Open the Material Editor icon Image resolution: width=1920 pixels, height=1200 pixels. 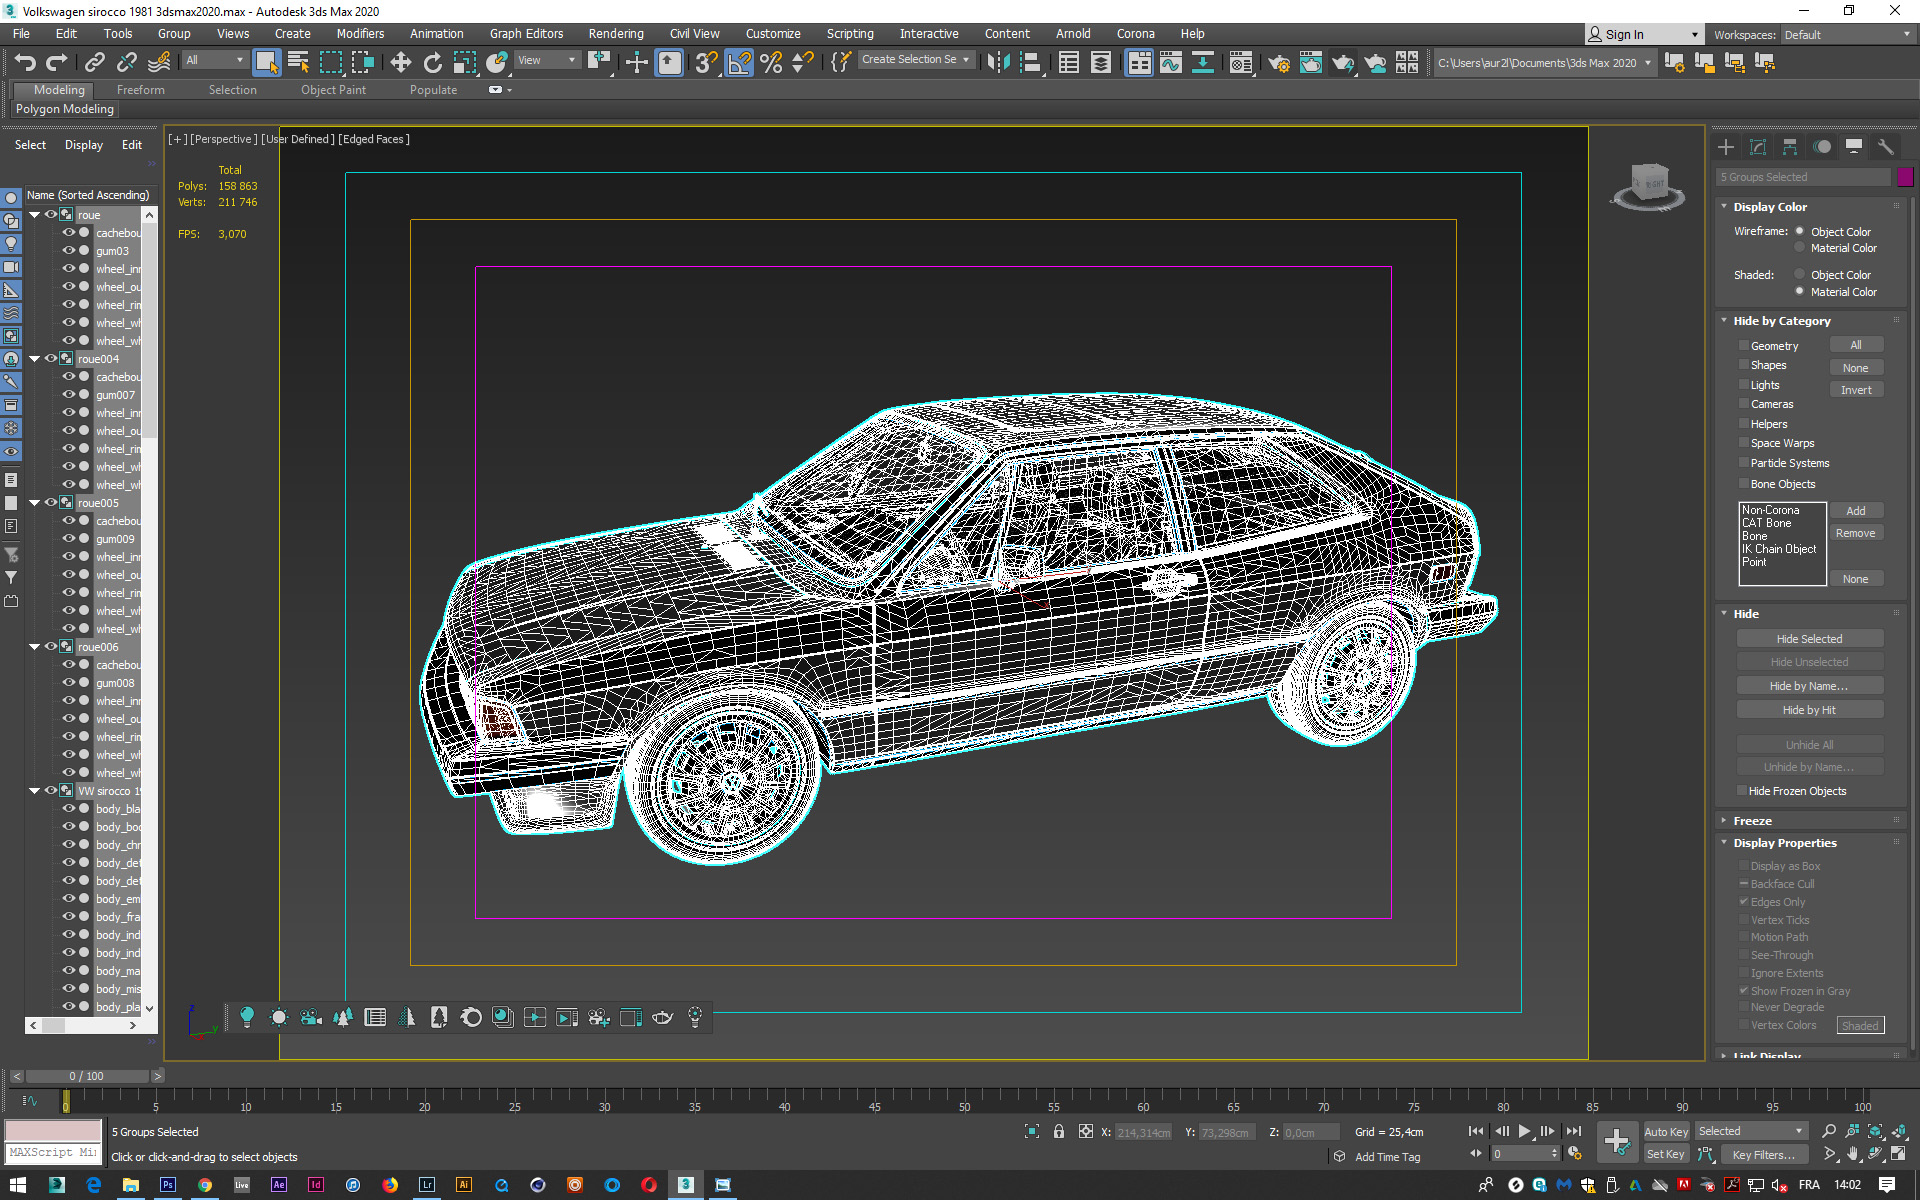1240,63
